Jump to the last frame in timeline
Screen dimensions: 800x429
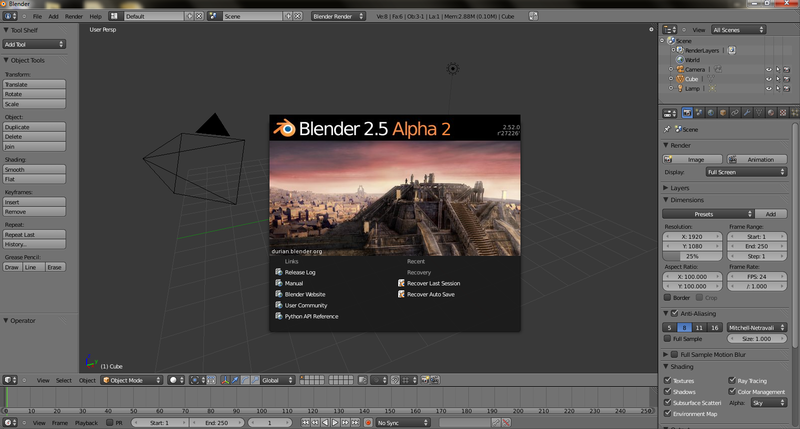(x=355, y=422)
